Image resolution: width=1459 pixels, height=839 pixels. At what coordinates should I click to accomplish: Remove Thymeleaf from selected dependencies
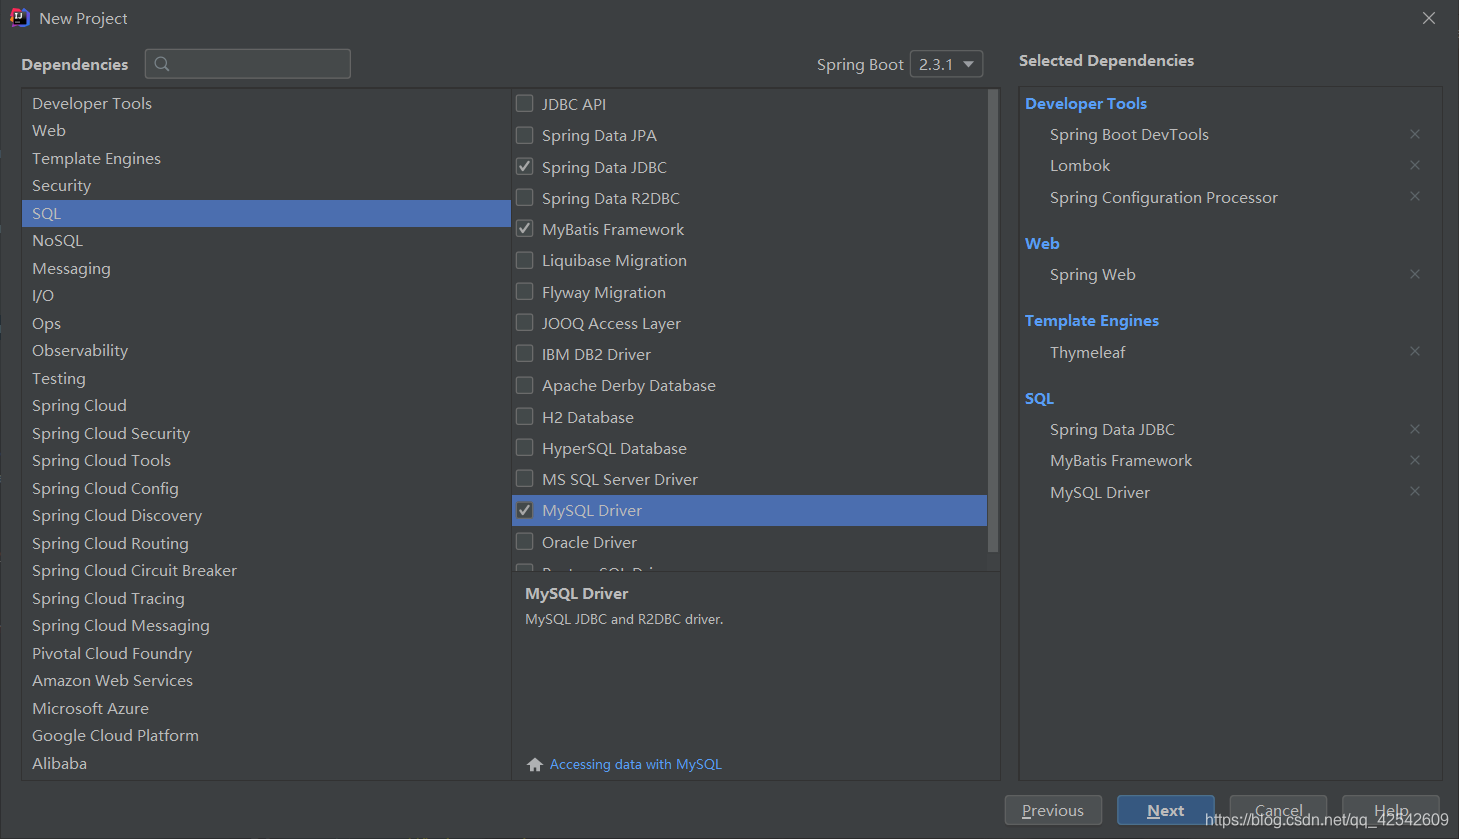1415,352
